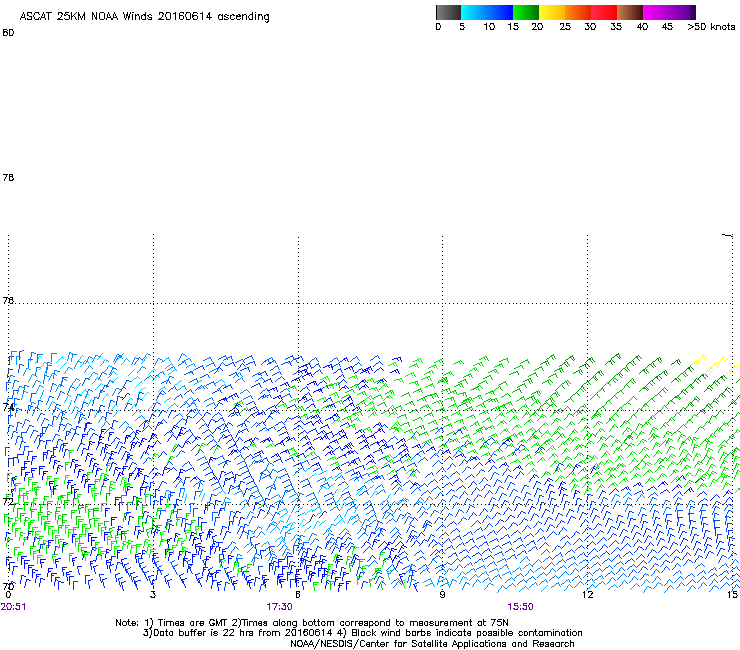This screenshot has width=740, height=650.
Task: Click the longitude axis label "3"
Action: tap(153, 594)
